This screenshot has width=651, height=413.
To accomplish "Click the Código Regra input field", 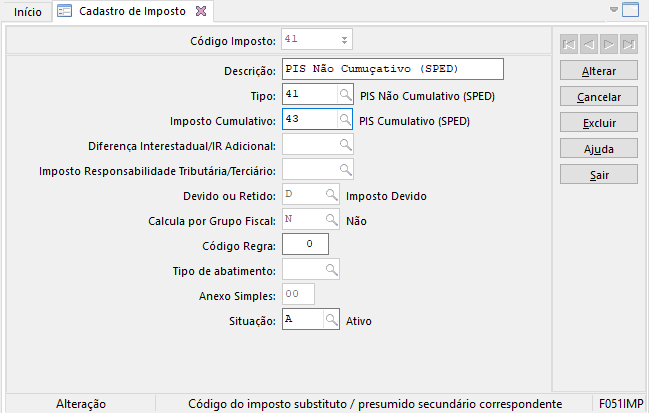I will coord(305,244).
